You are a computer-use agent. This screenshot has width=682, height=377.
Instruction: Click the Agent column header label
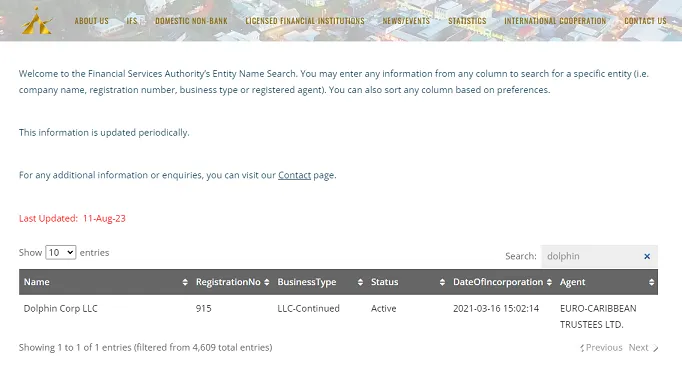572,282
